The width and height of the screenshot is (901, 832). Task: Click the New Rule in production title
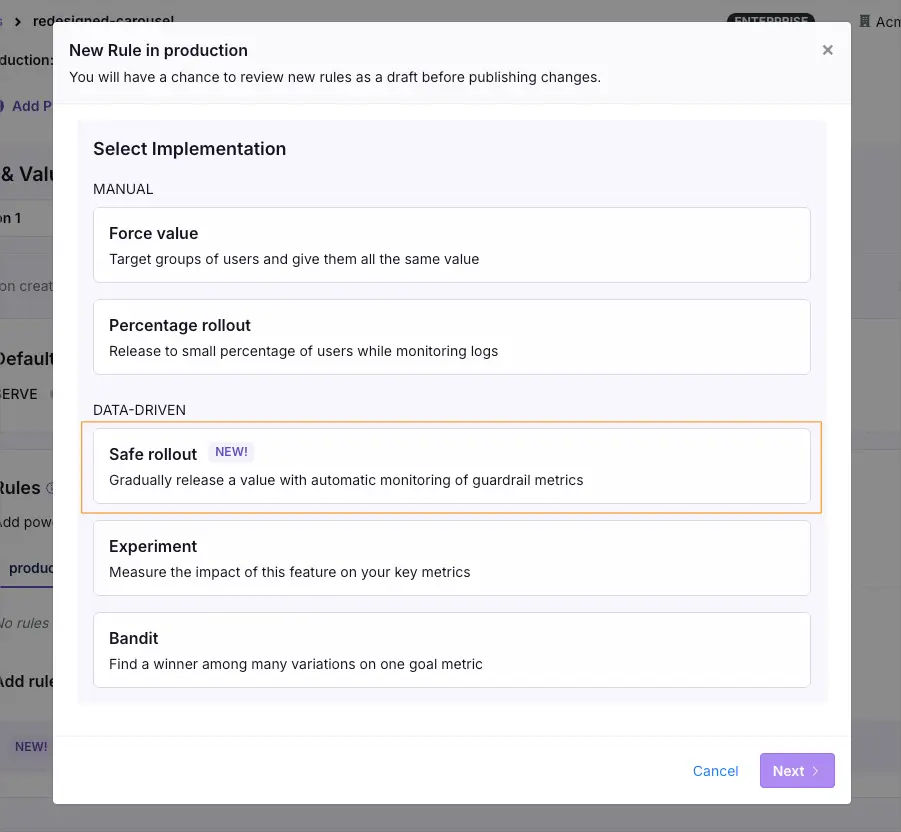point(158,51)
